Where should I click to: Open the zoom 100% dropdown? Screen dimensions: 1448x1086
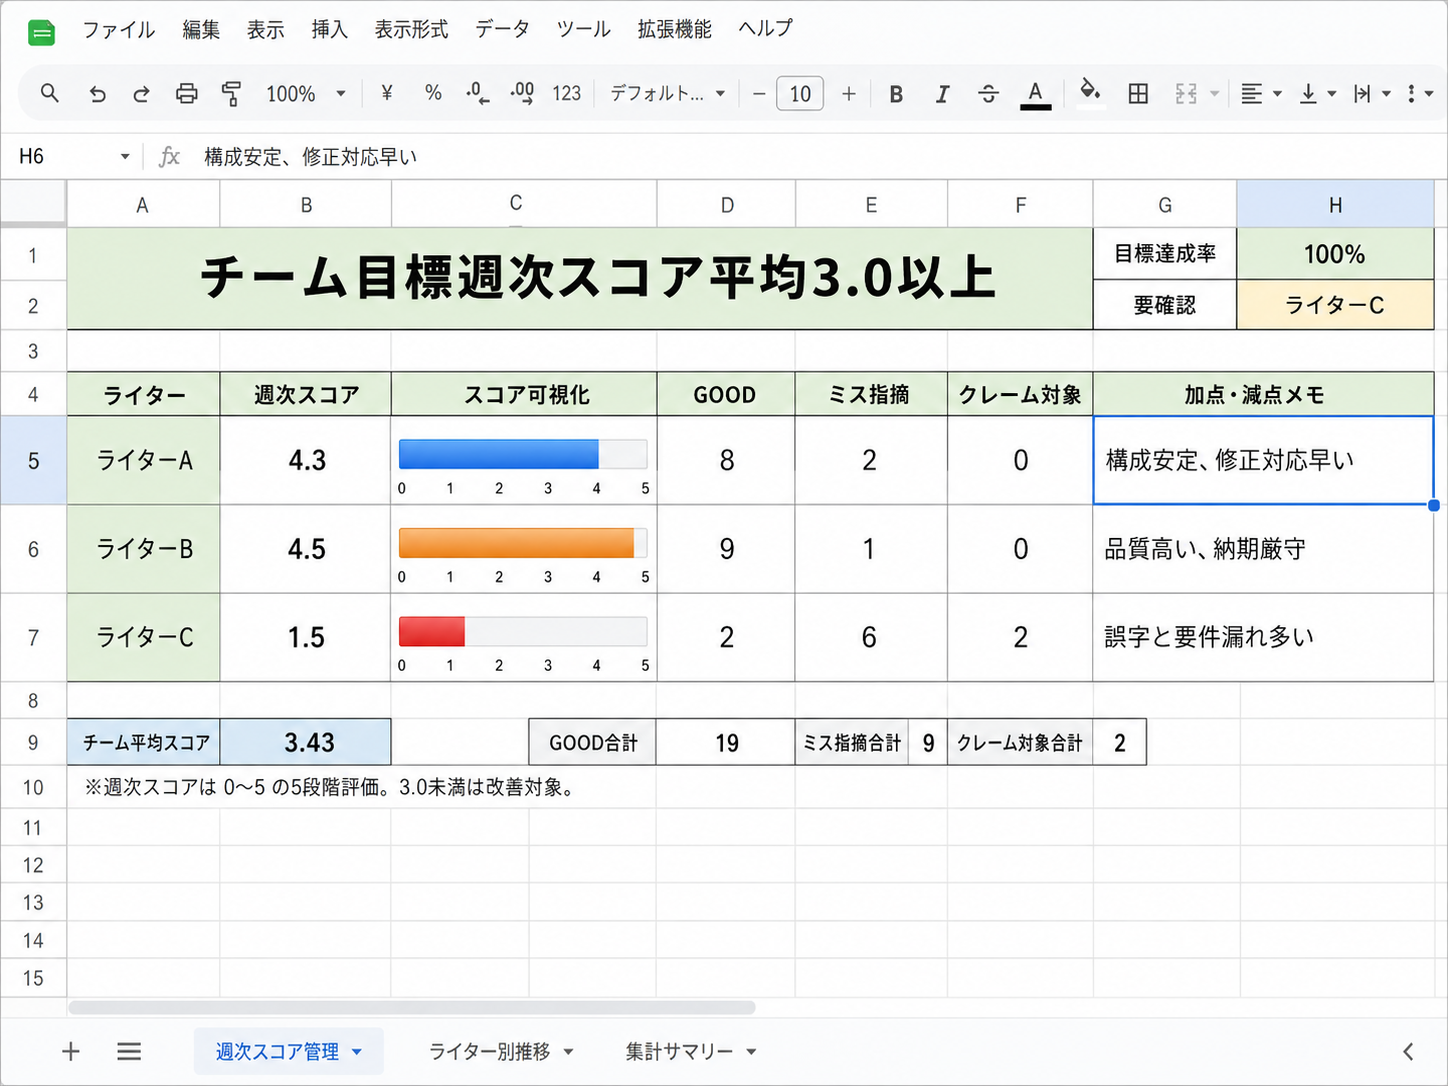(305, 94)
